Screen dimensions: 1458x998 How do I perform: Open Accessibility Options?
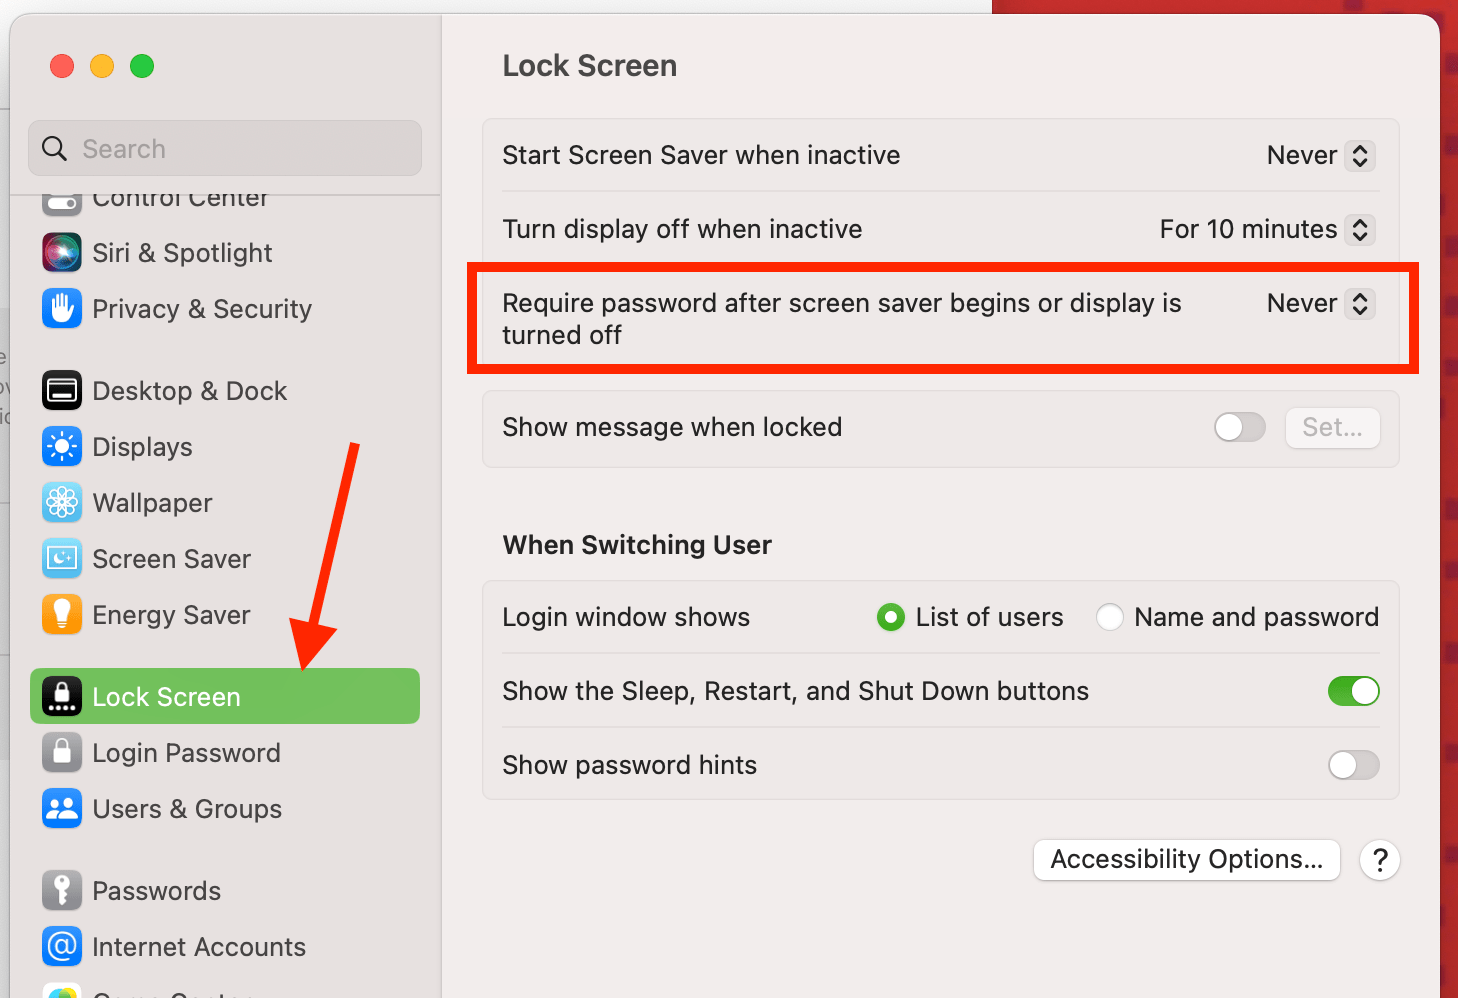[x=1186, y=859]
